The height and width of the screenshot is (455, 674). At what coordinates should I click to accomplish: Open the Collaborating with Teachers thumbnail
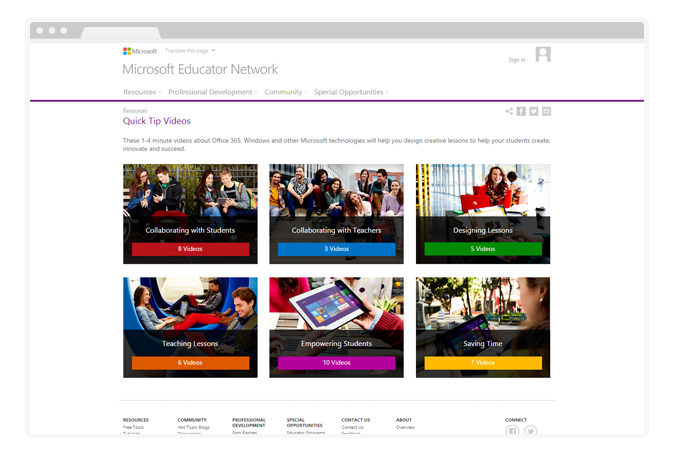tap(337, 214)
